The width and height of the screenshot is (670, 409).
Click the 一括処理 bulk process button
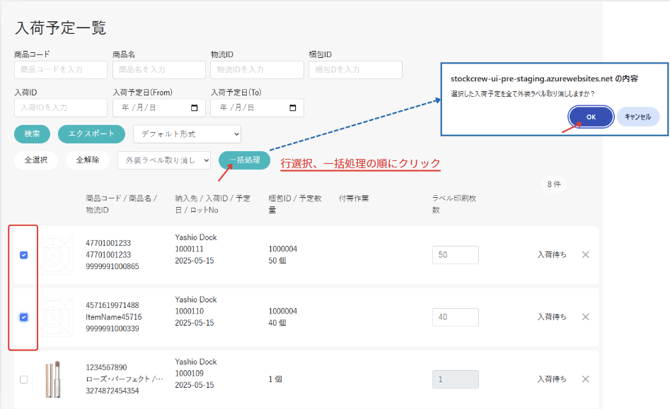point(244,160)
